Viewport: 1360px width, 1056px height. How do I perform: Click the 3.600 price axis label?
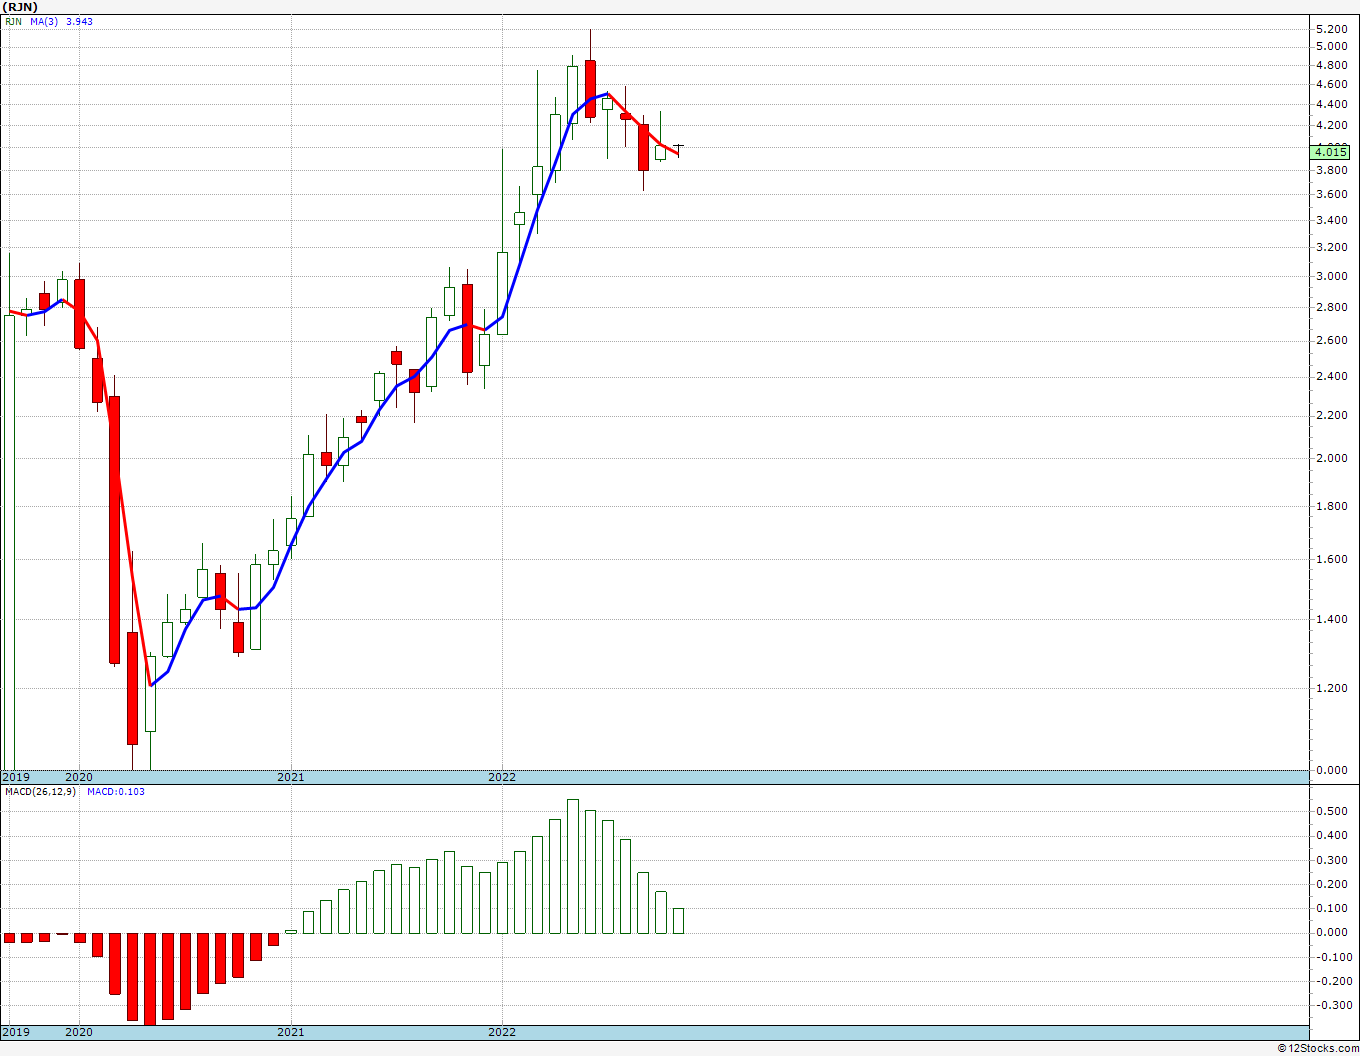pyautogui.click(x=1330, y=194)
